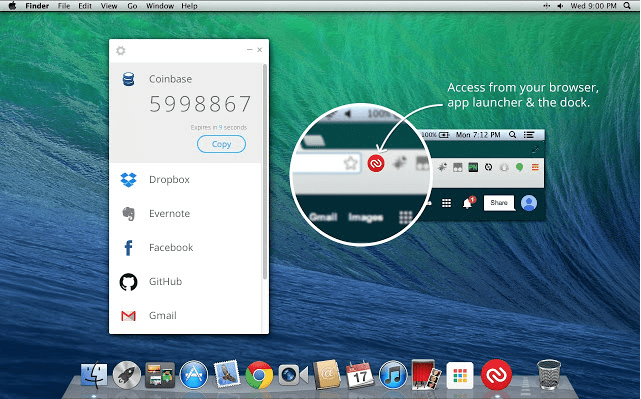
Task: Click the token 5998867
Action: click(x=200, y=104)
